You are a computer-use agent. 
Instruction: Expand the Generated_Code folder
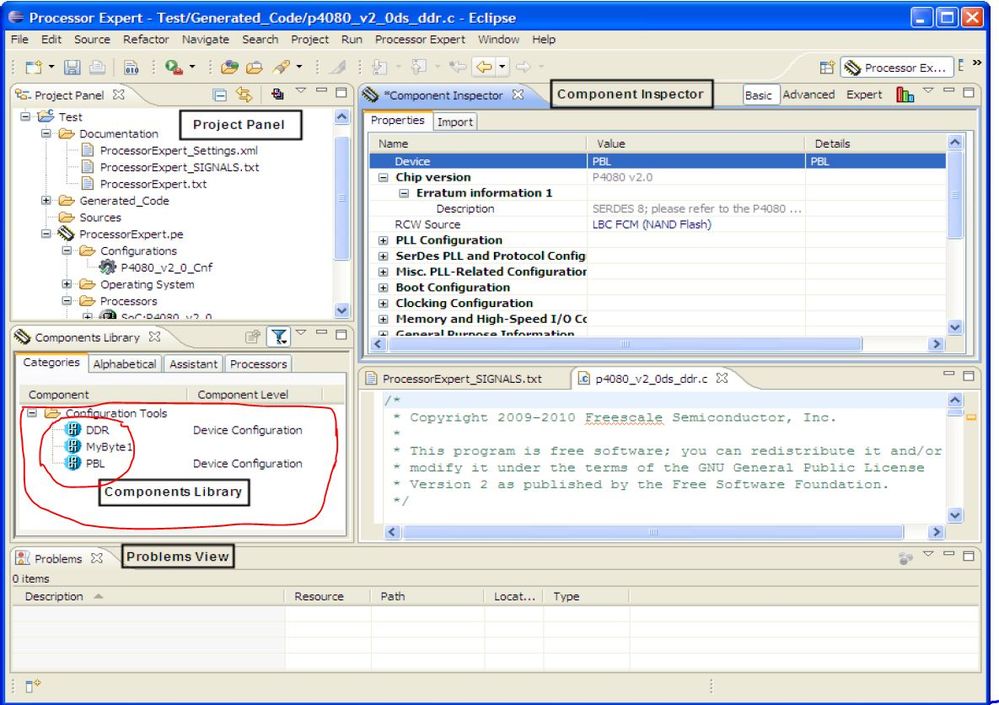(x=46, y=201)
